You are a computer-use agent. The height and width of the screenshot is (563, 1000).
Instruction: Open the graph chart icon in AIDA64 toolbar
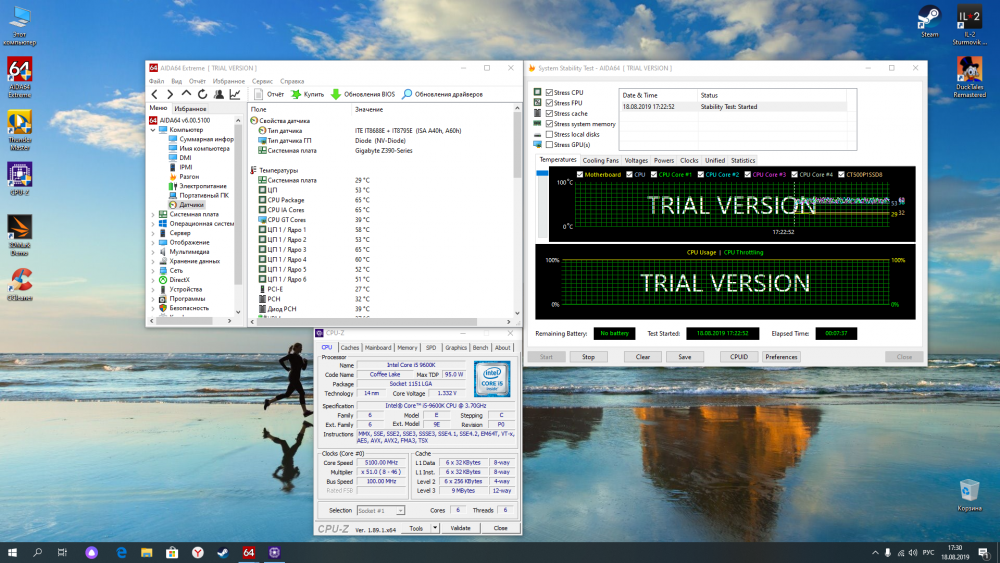pyautogui.click(x=234, y=94)
